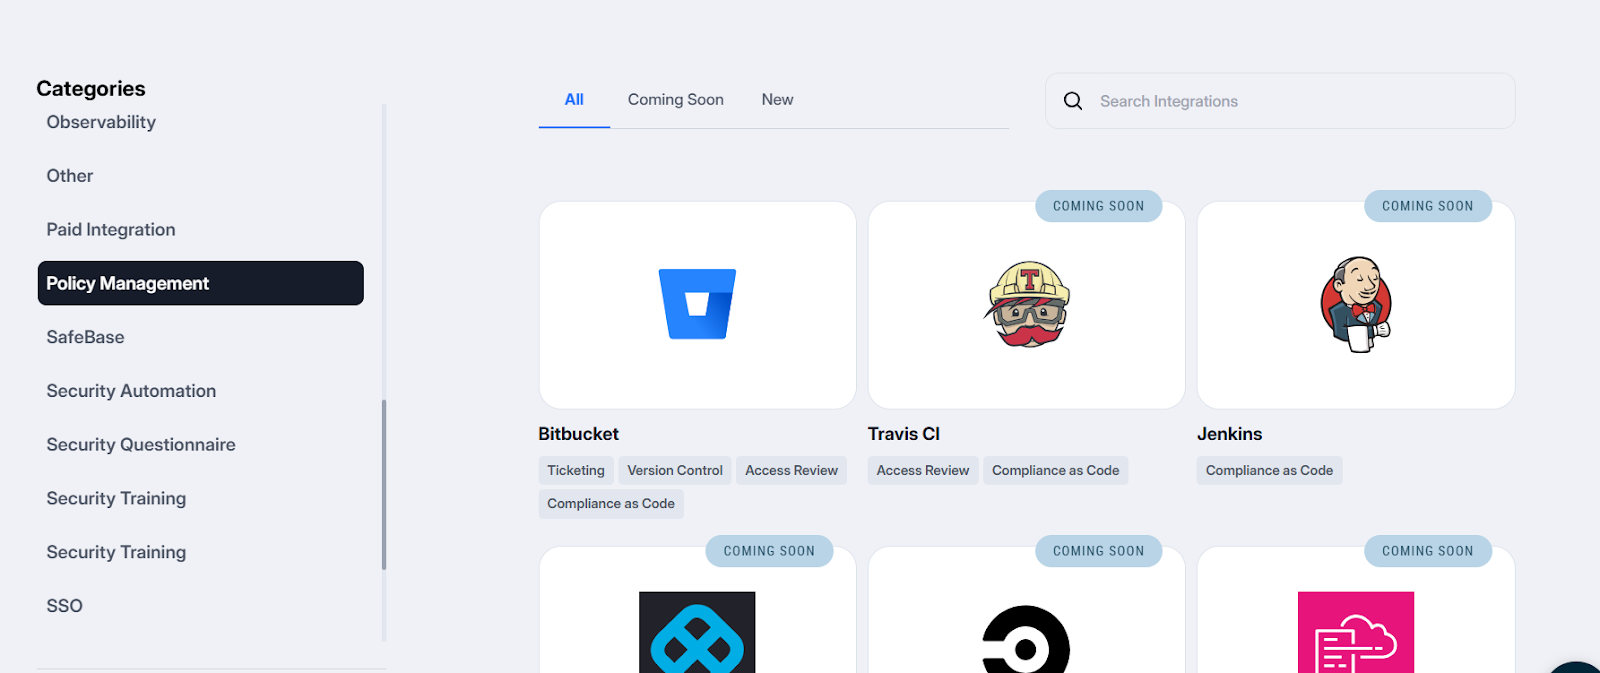The height and width of the screenshot is (673, 1600).
Task: Select the Observability category
Action: coord(101,122)
